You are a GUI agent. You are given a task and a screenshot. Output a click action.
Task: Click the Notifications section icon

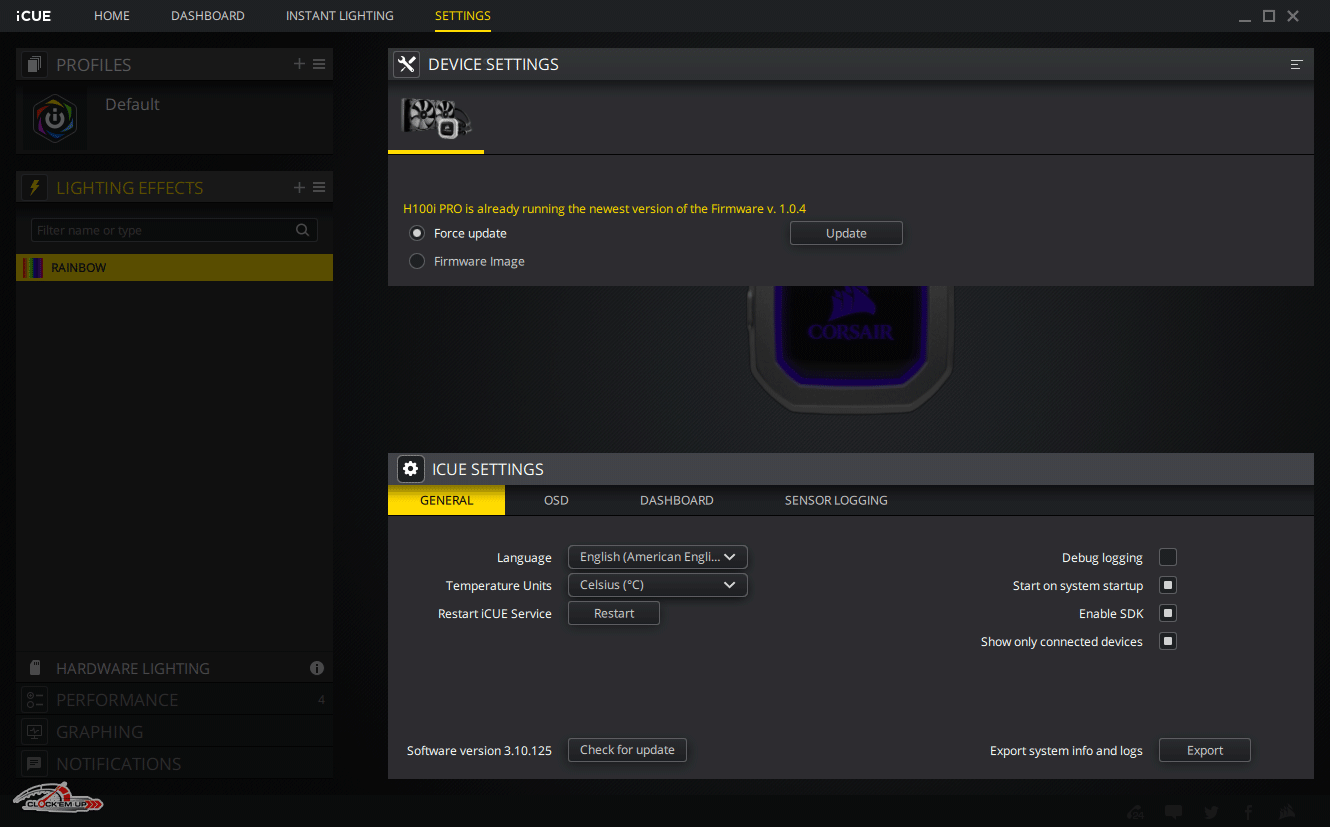35,764
